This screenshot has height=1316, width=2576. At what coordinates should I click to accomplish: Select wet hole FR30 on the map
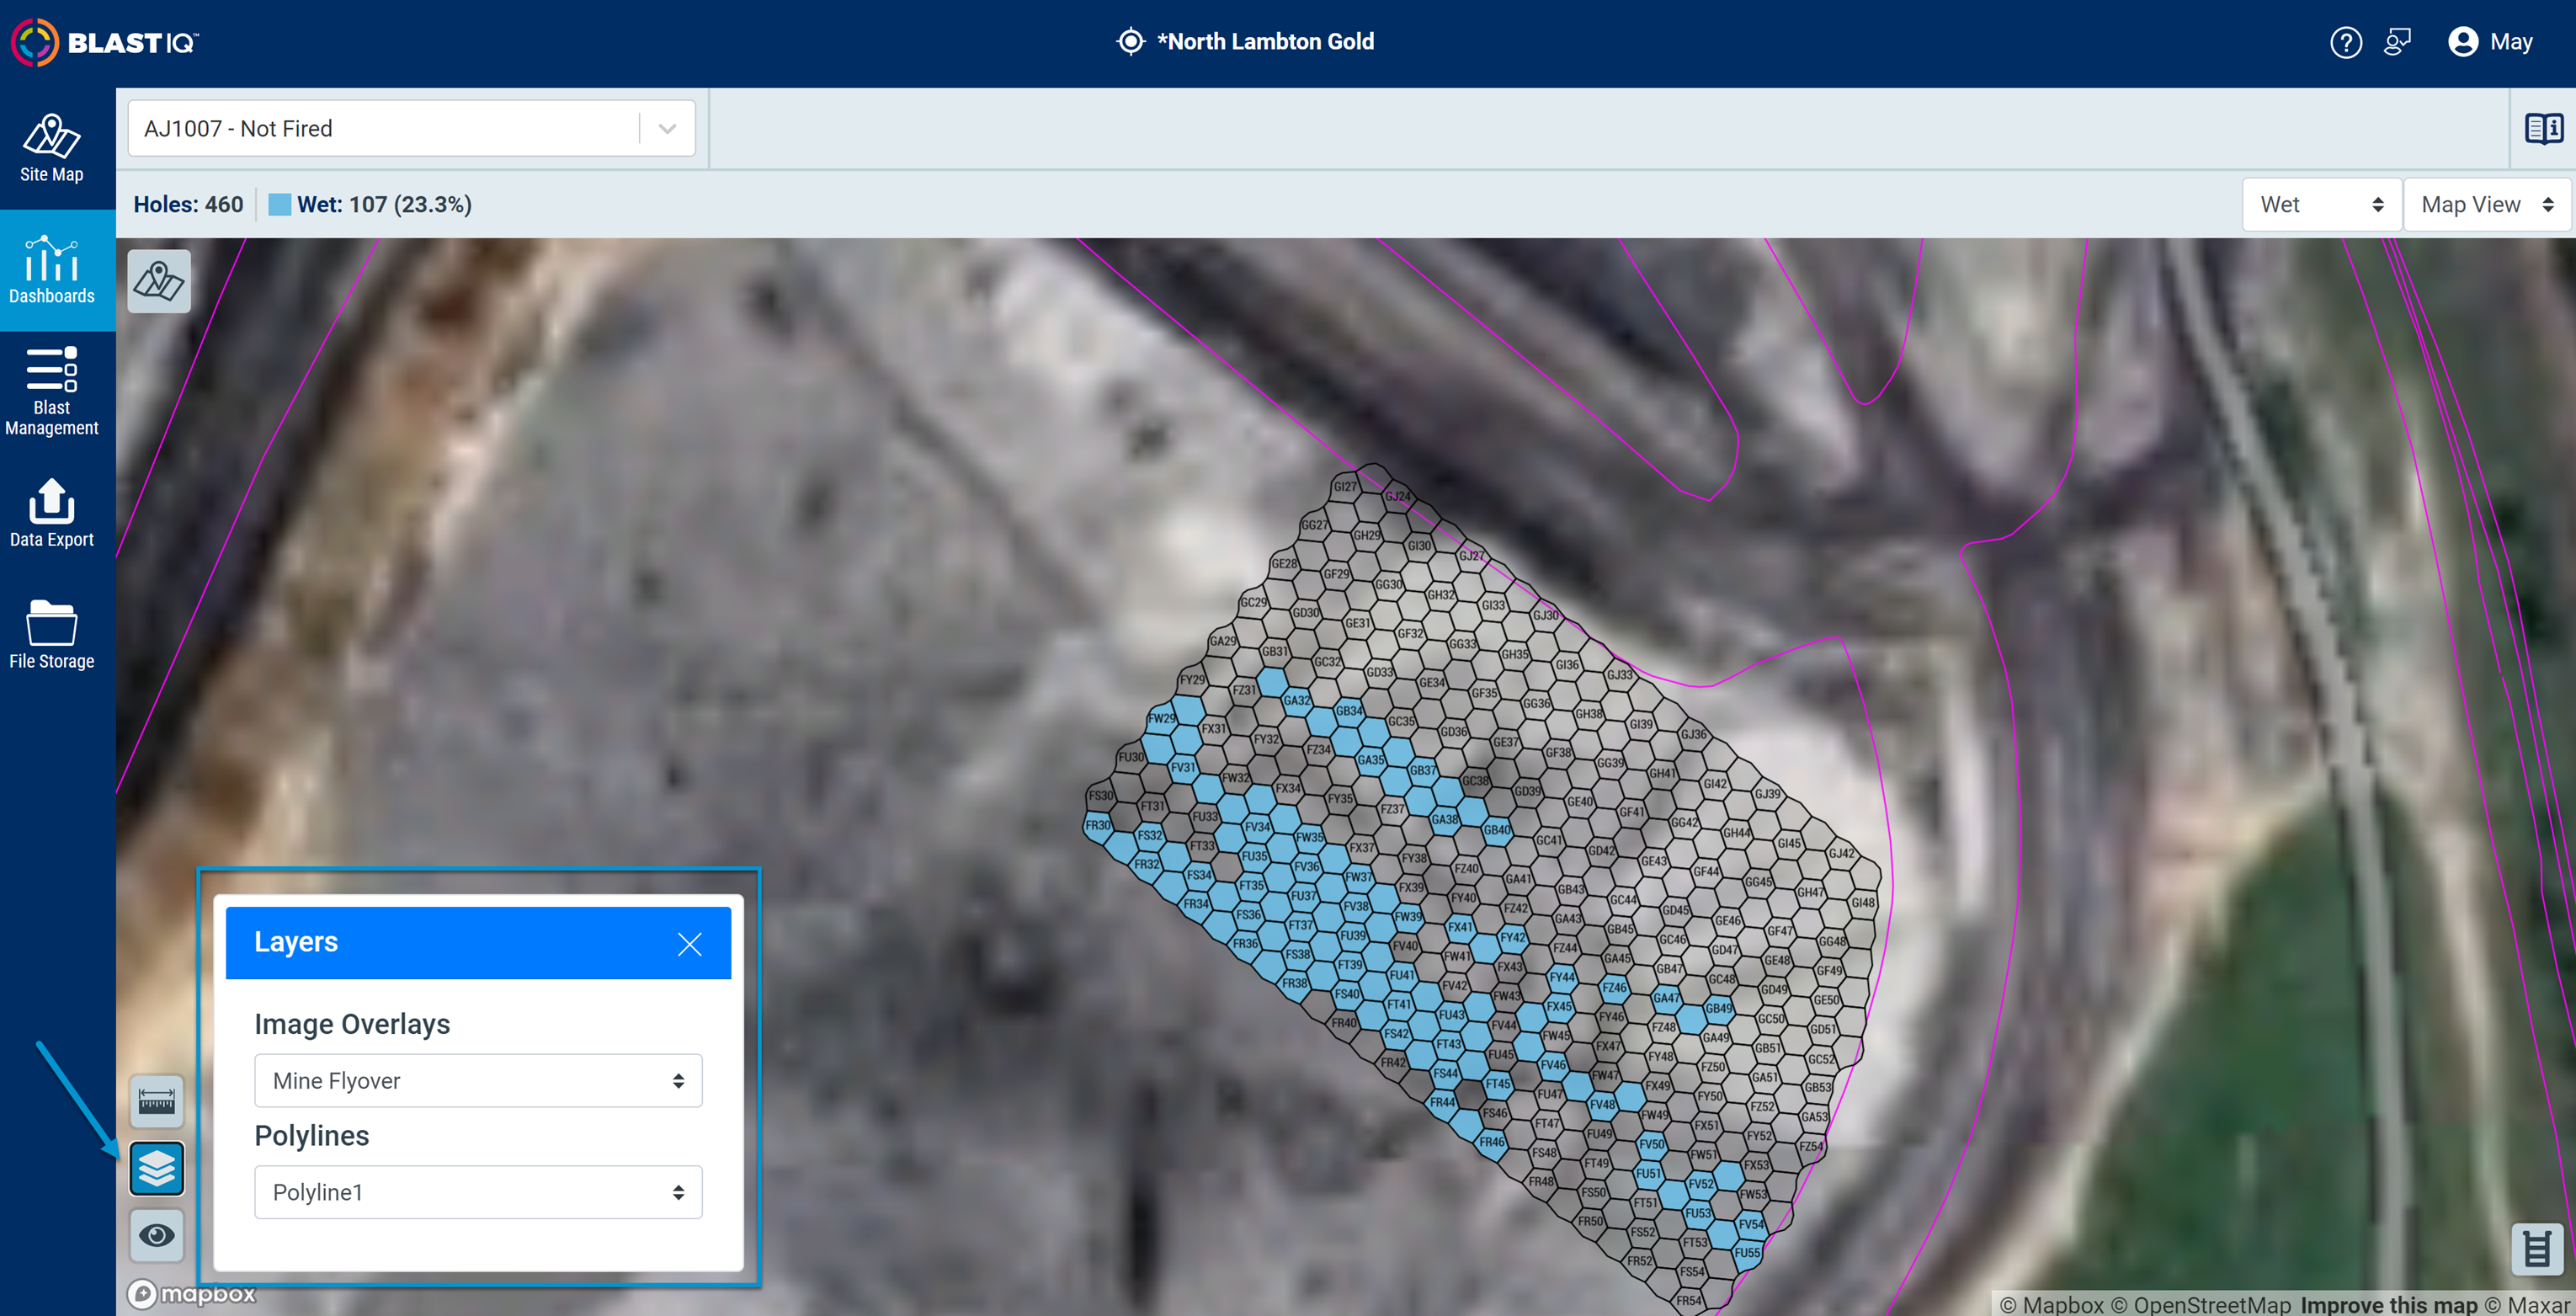coord(1098,825)
